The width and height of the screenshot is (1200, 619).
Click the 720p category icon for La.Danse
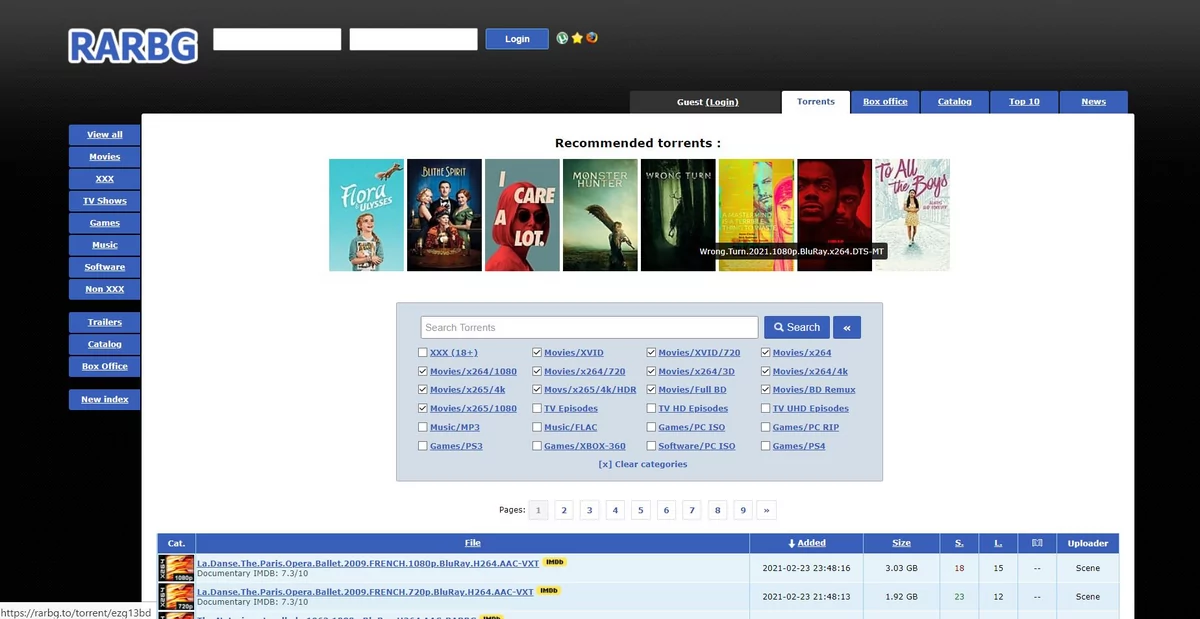176,597
